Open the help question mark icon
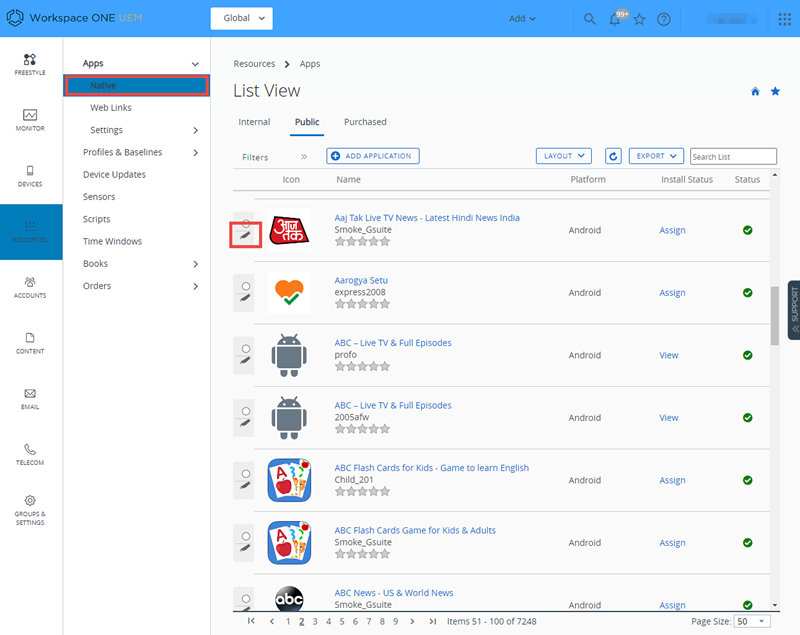Viewport: 800px width, 635px height. [664, 19]
